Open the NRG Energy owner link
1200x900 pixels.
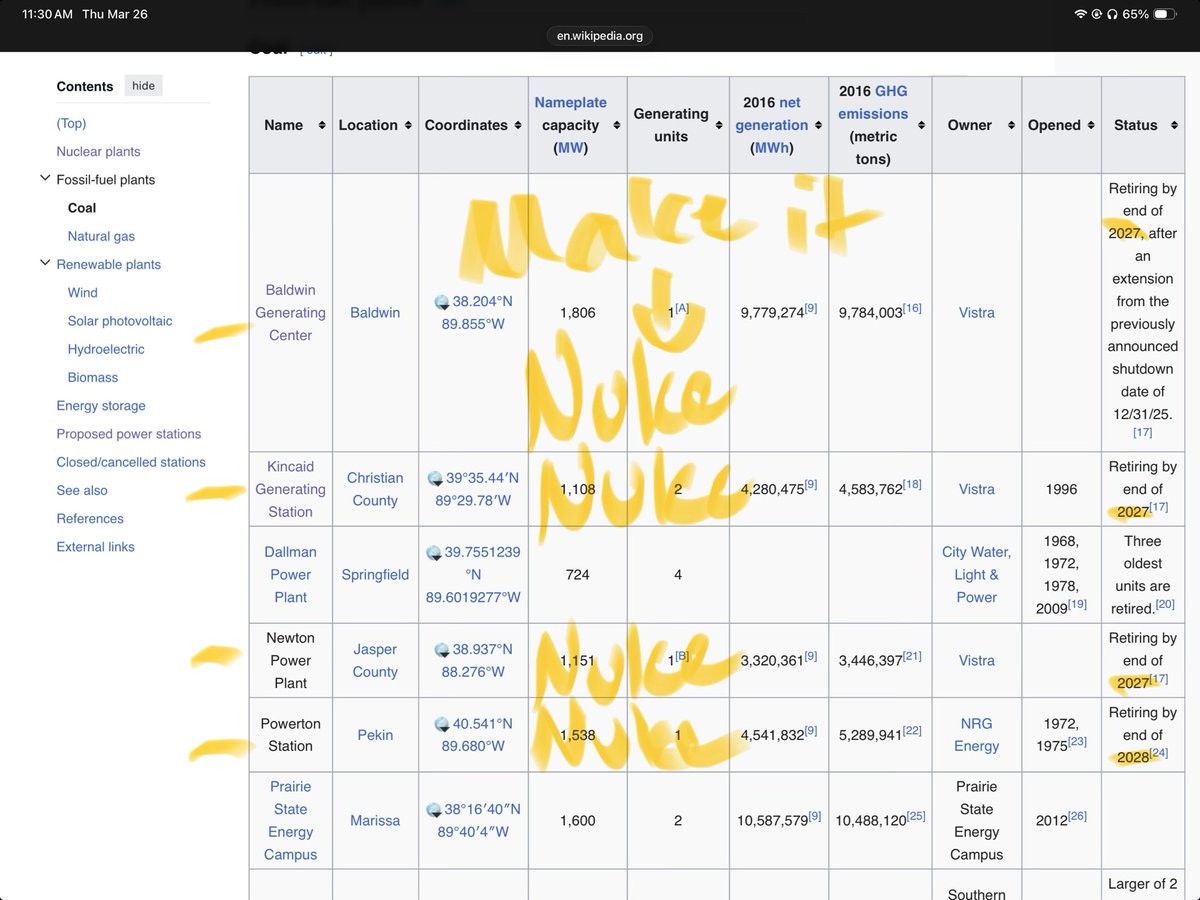[976, 735]
